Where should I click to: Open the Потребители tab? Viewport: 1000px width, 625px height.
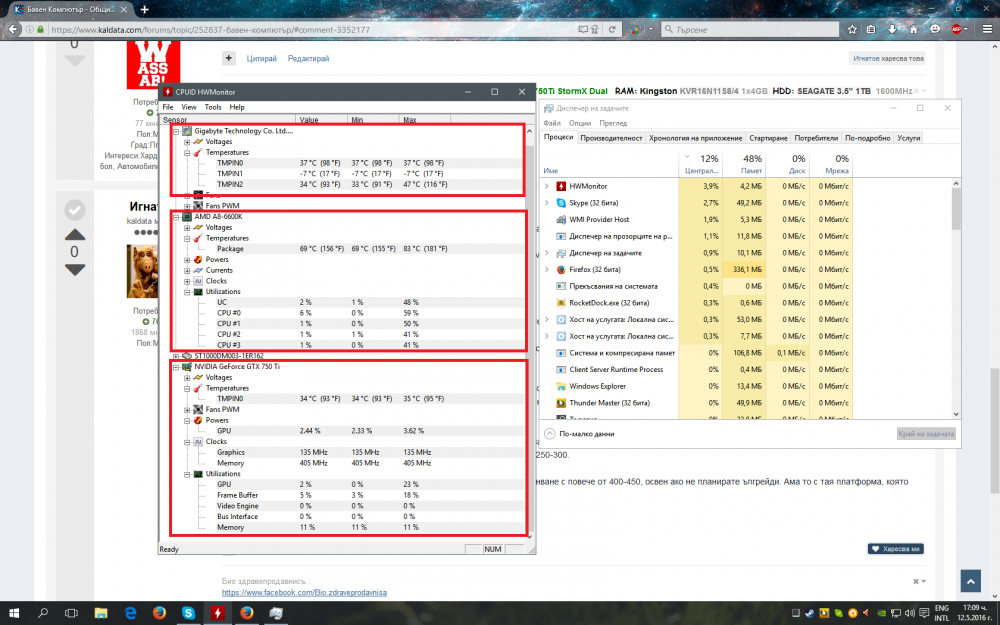point(816,138)
